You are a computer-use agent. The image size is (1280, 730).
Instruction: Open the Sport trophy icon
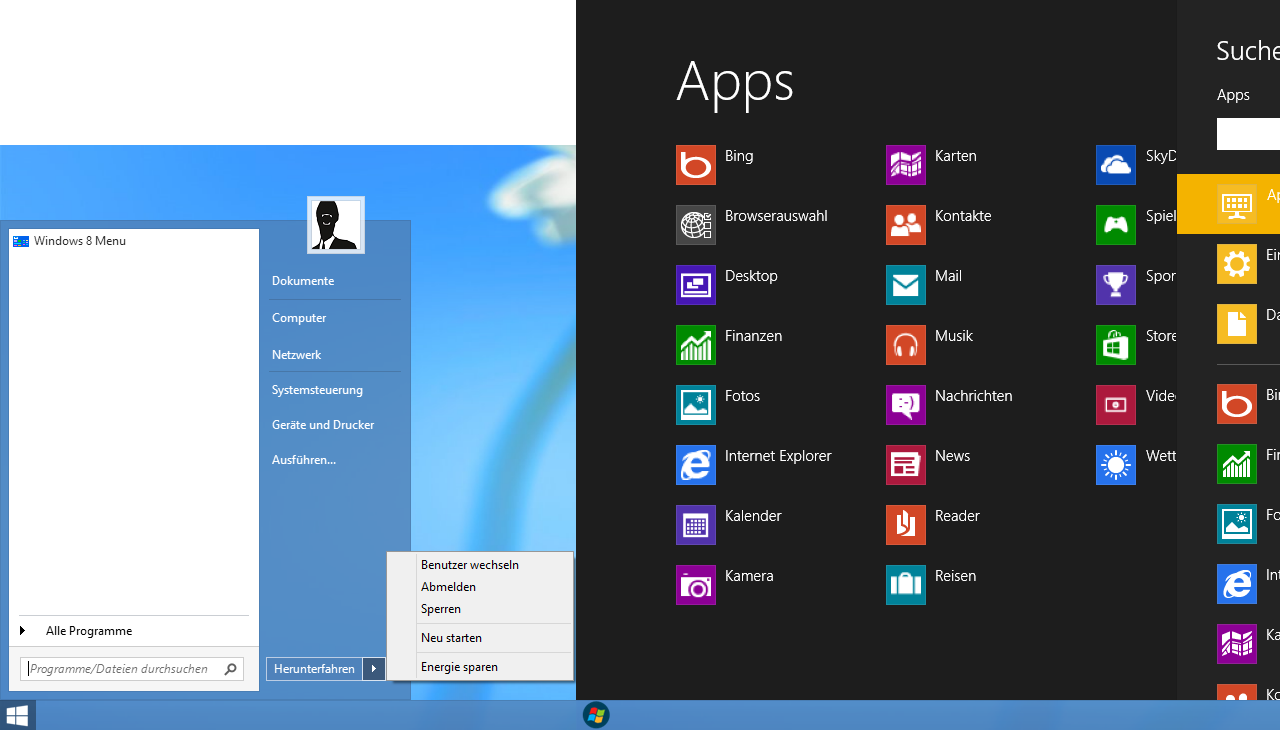point(1116,285)
